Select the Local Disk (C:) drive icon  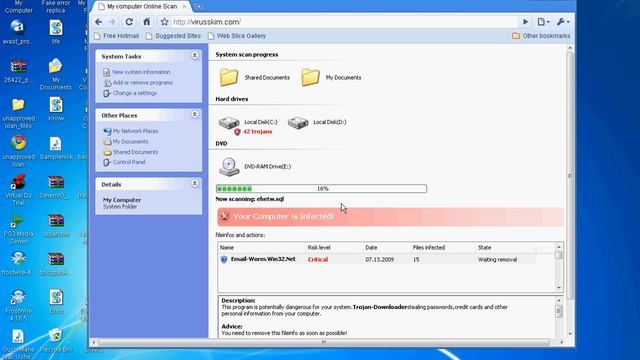(229, 122)
